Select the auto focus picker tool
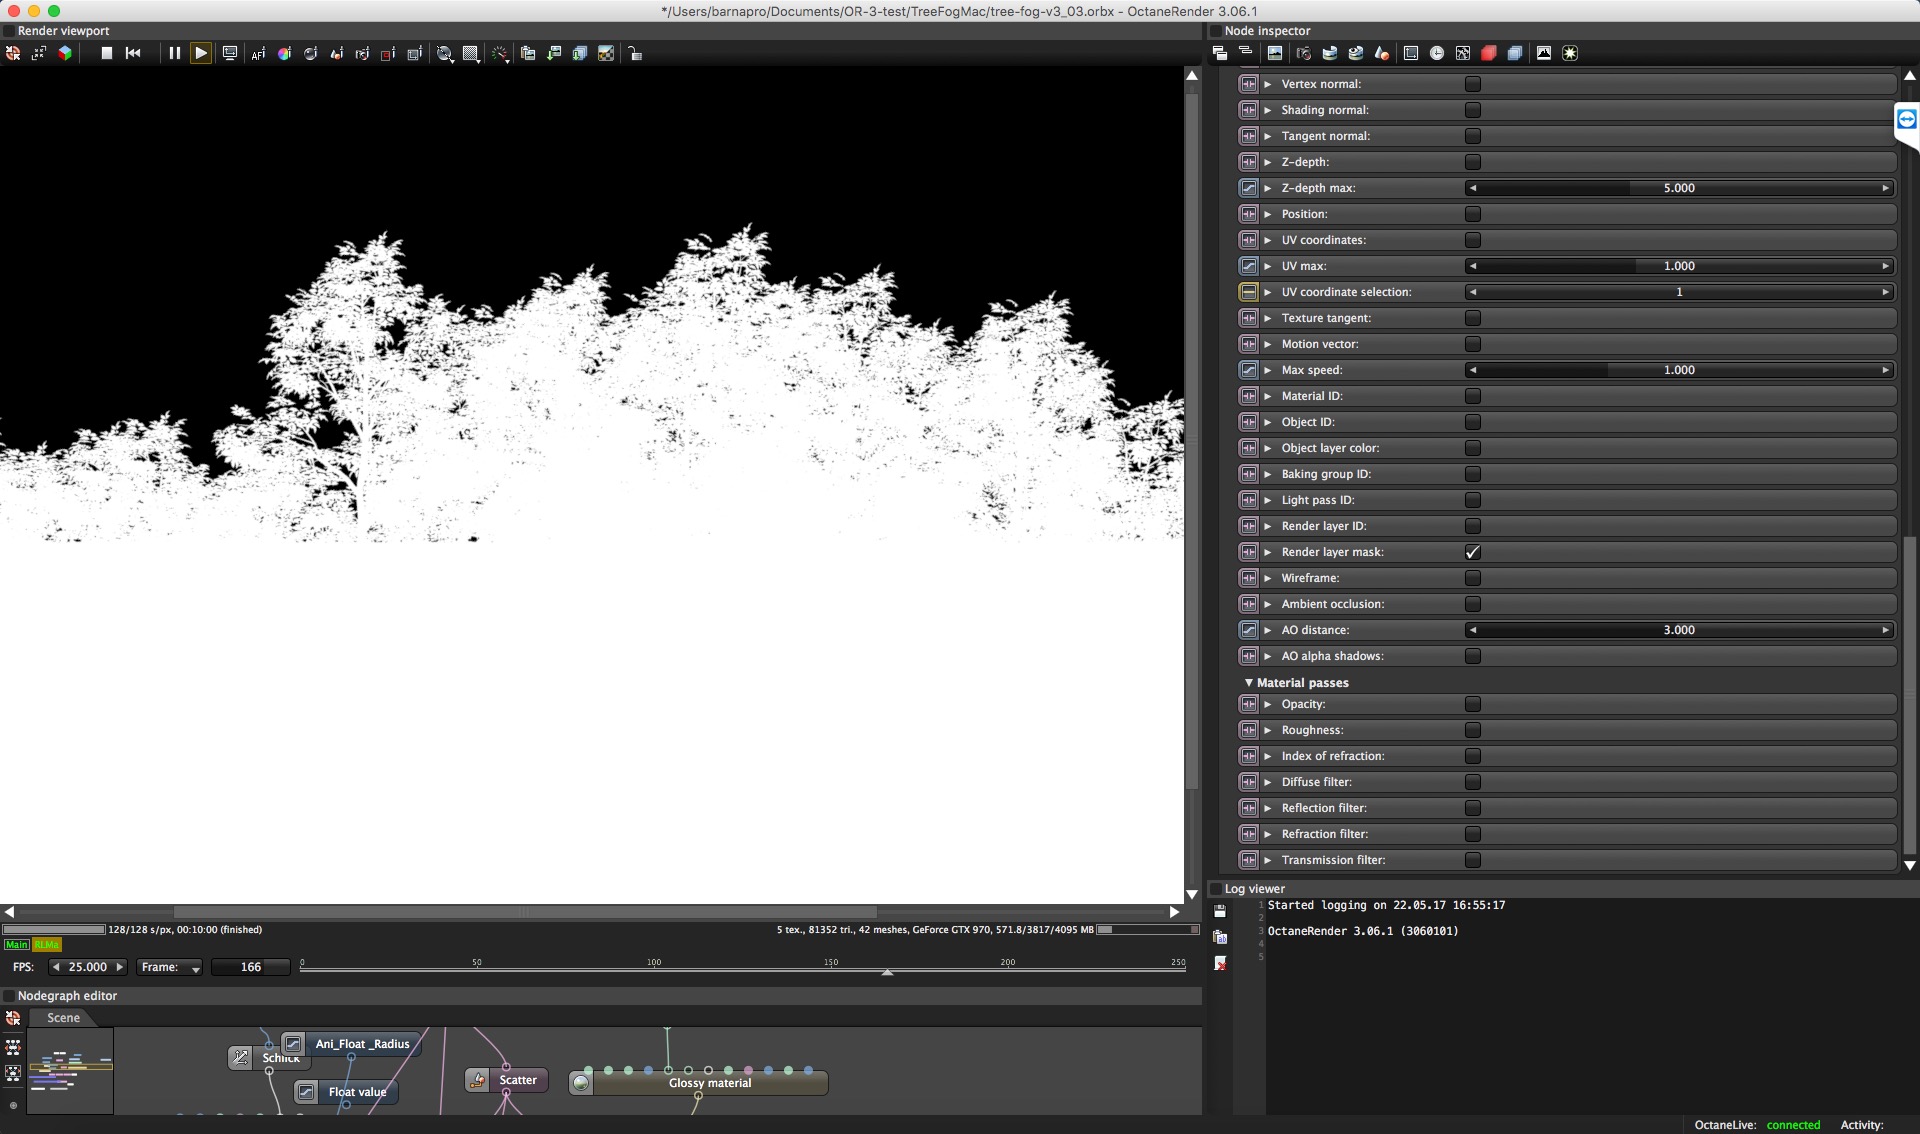 [x=258, y=54]
